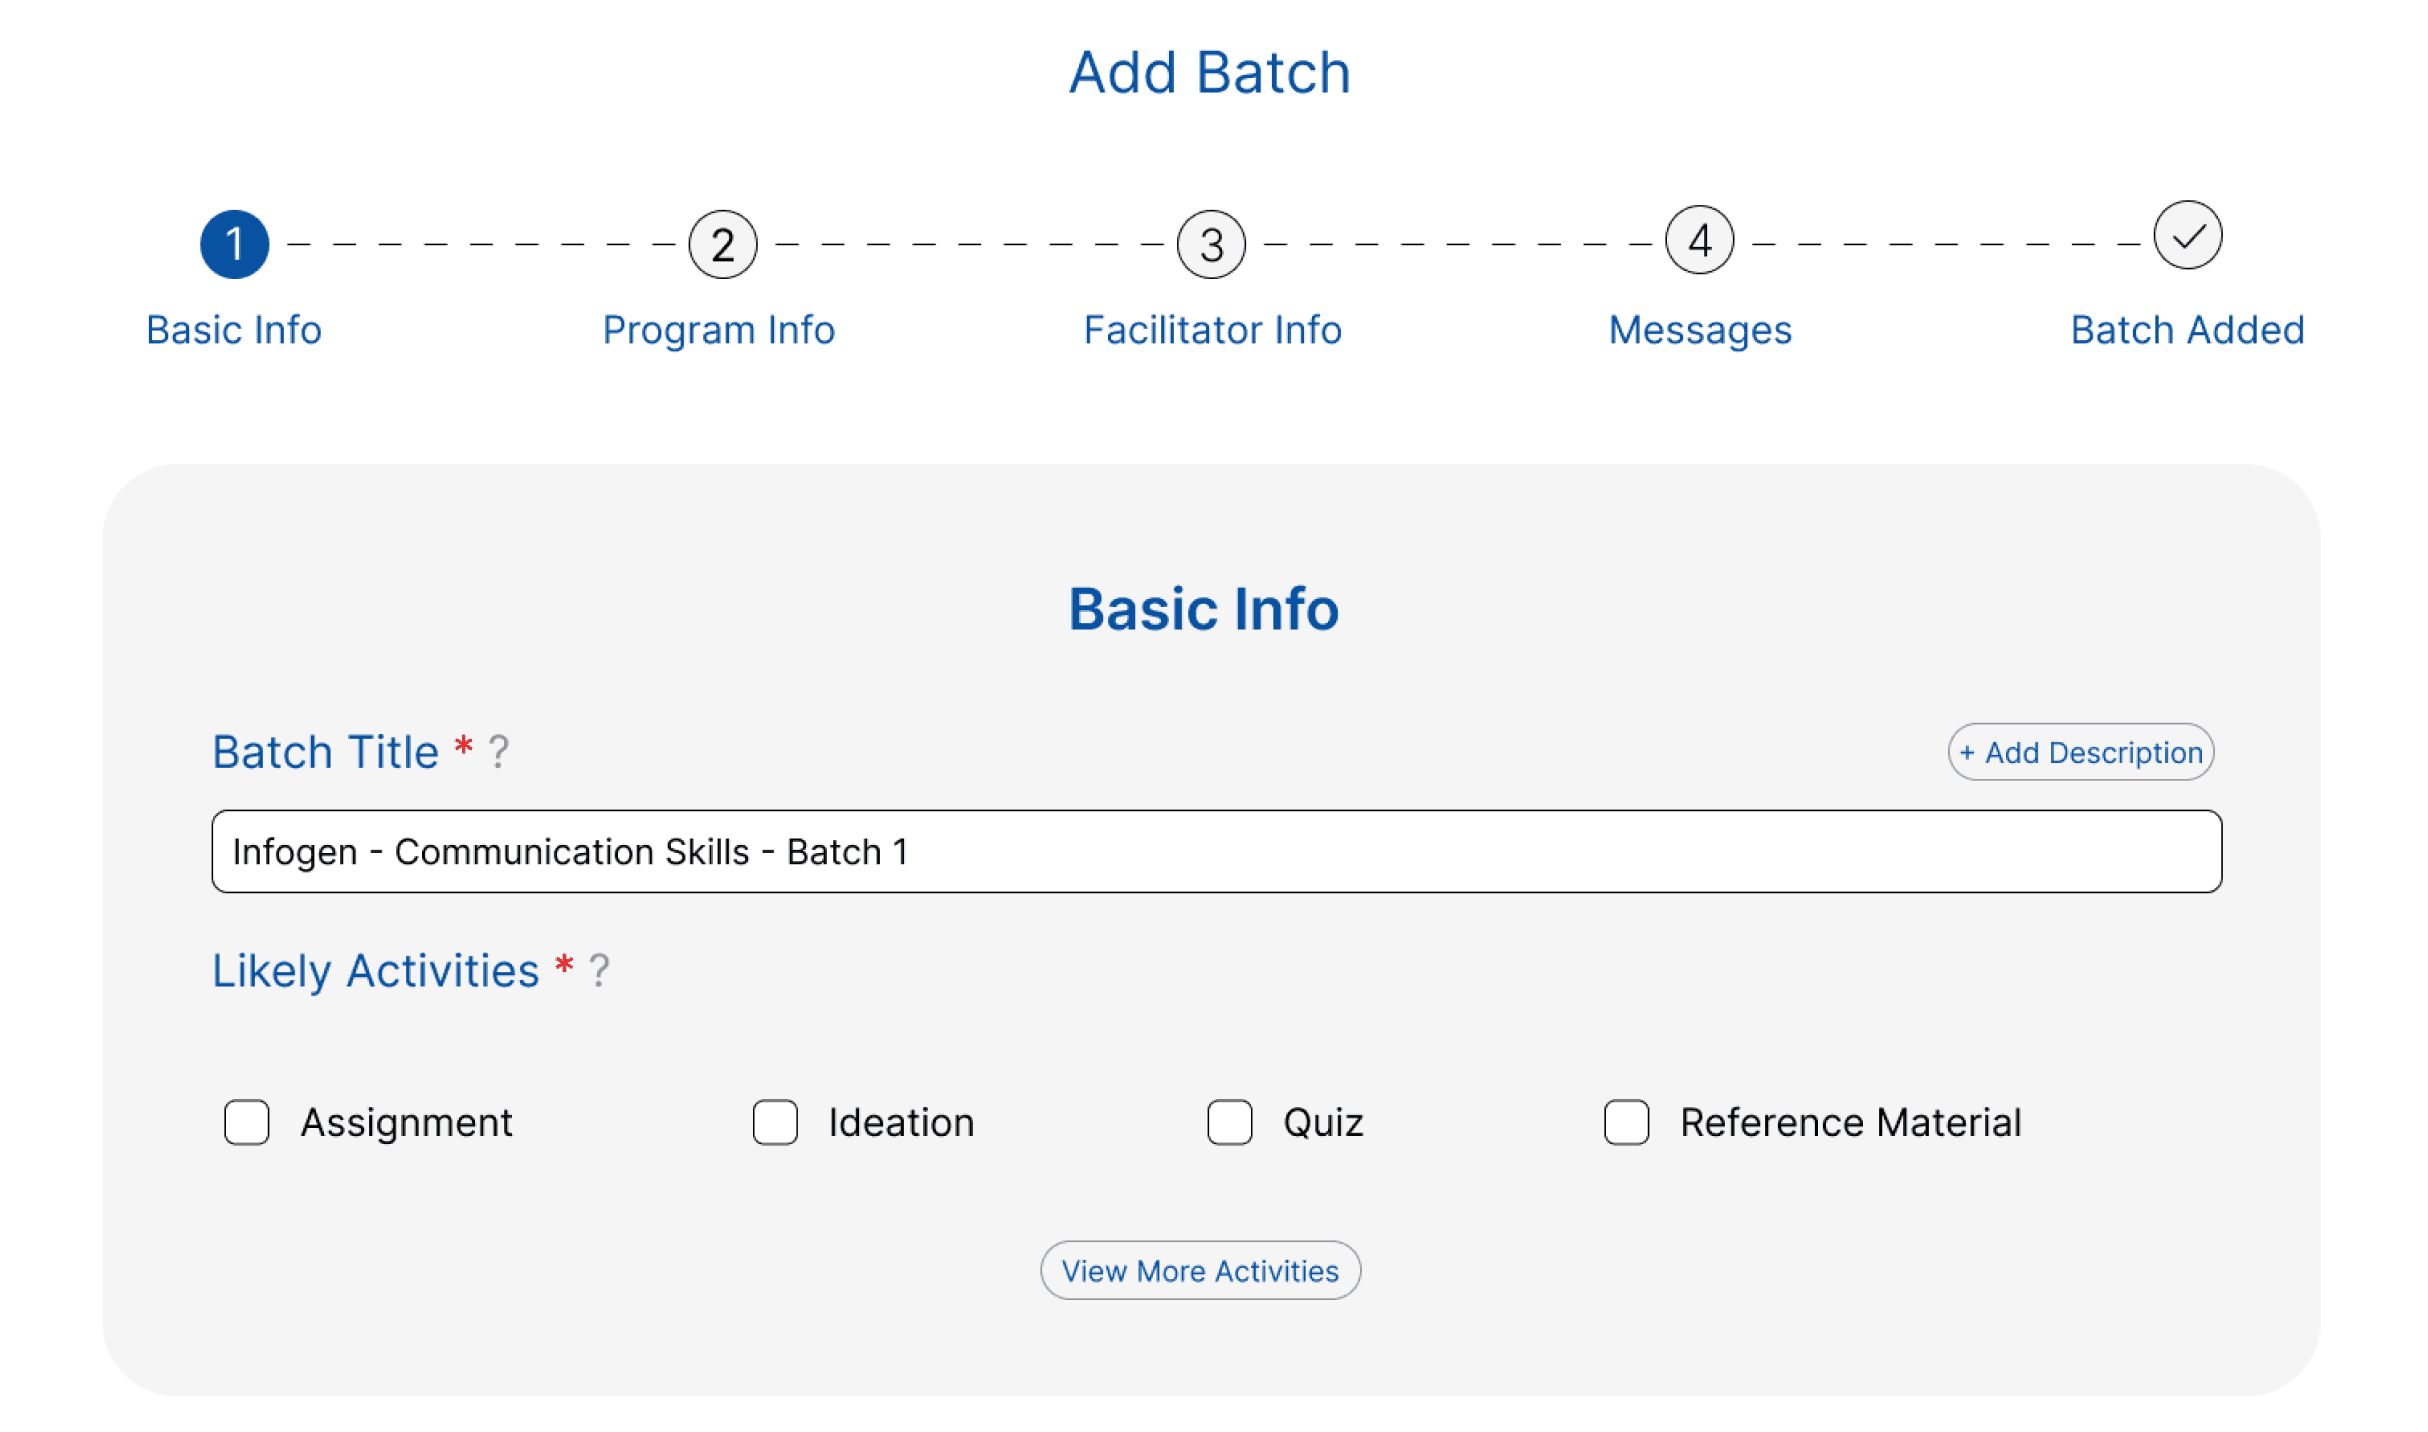This screenshot has height=1432, width=2428.
Task: Click the Basic Info step label
Action: pyautogui.click(x=234, y=330)
